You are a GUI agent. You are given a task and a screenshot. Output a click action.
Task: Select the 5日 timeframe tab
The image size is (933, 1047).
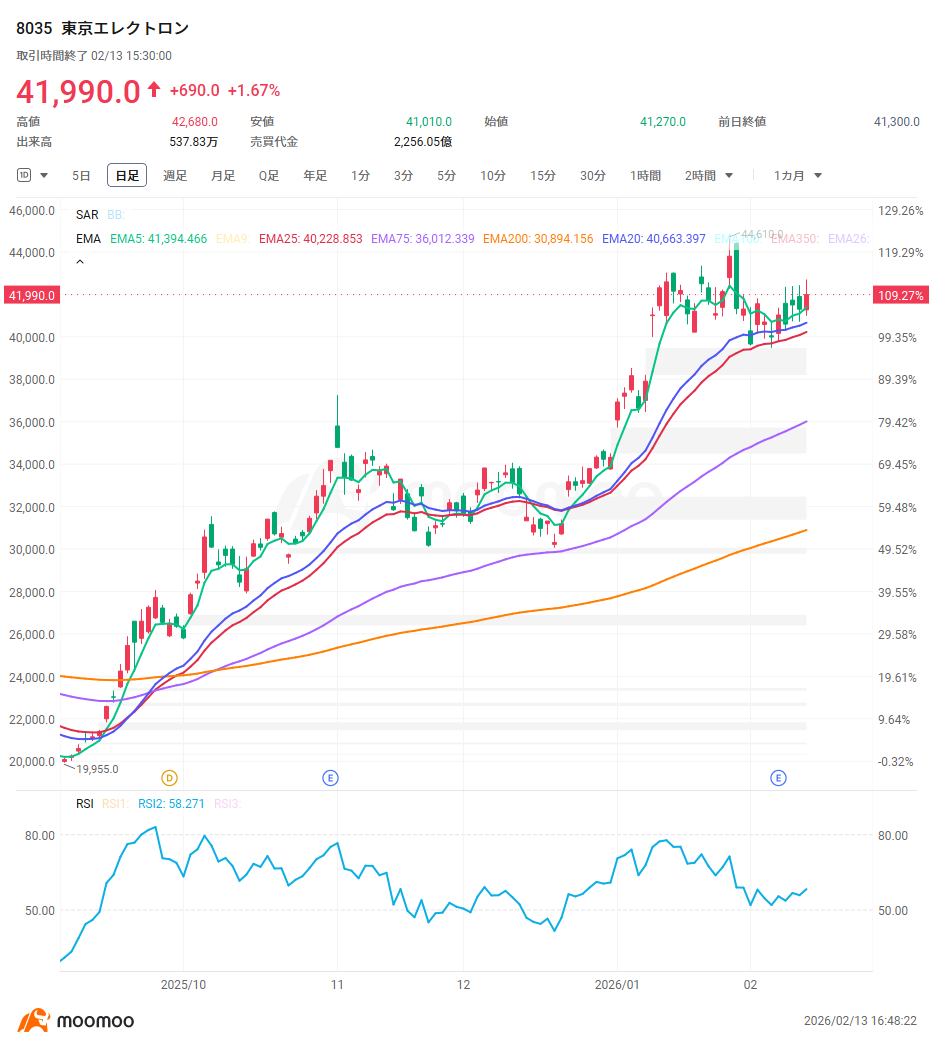[81, 176]
